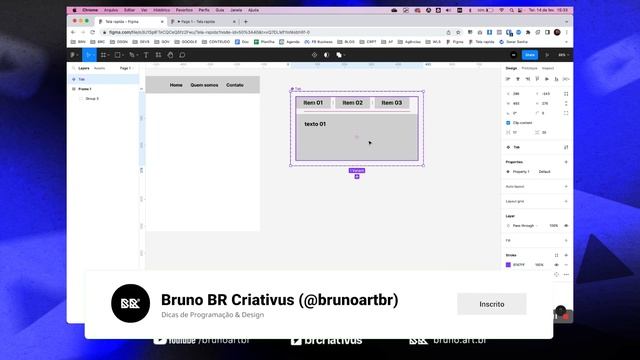Switch to the Inspect tab
Image resolution: width=640 pixels, height=360 pixels.
pyautogui.click(x=548, y=68)
